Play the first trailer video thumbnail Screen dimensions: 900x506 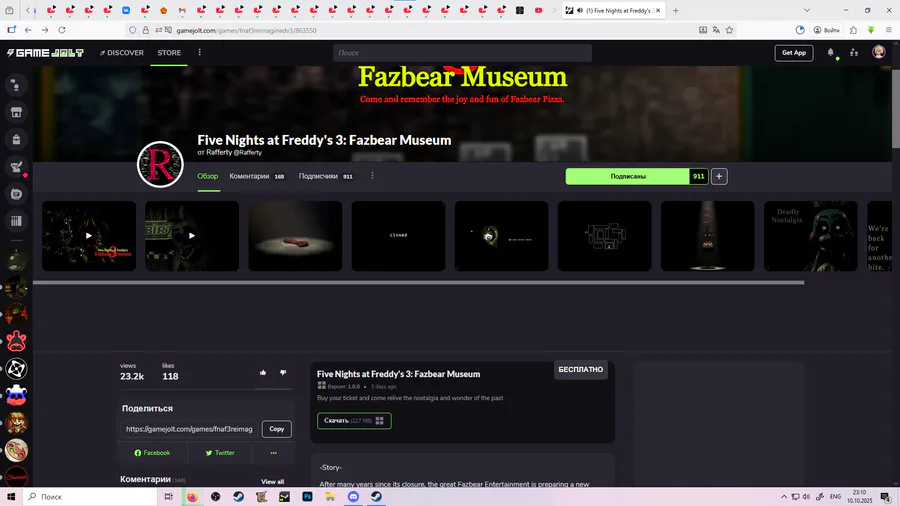[x=89, y=236]
